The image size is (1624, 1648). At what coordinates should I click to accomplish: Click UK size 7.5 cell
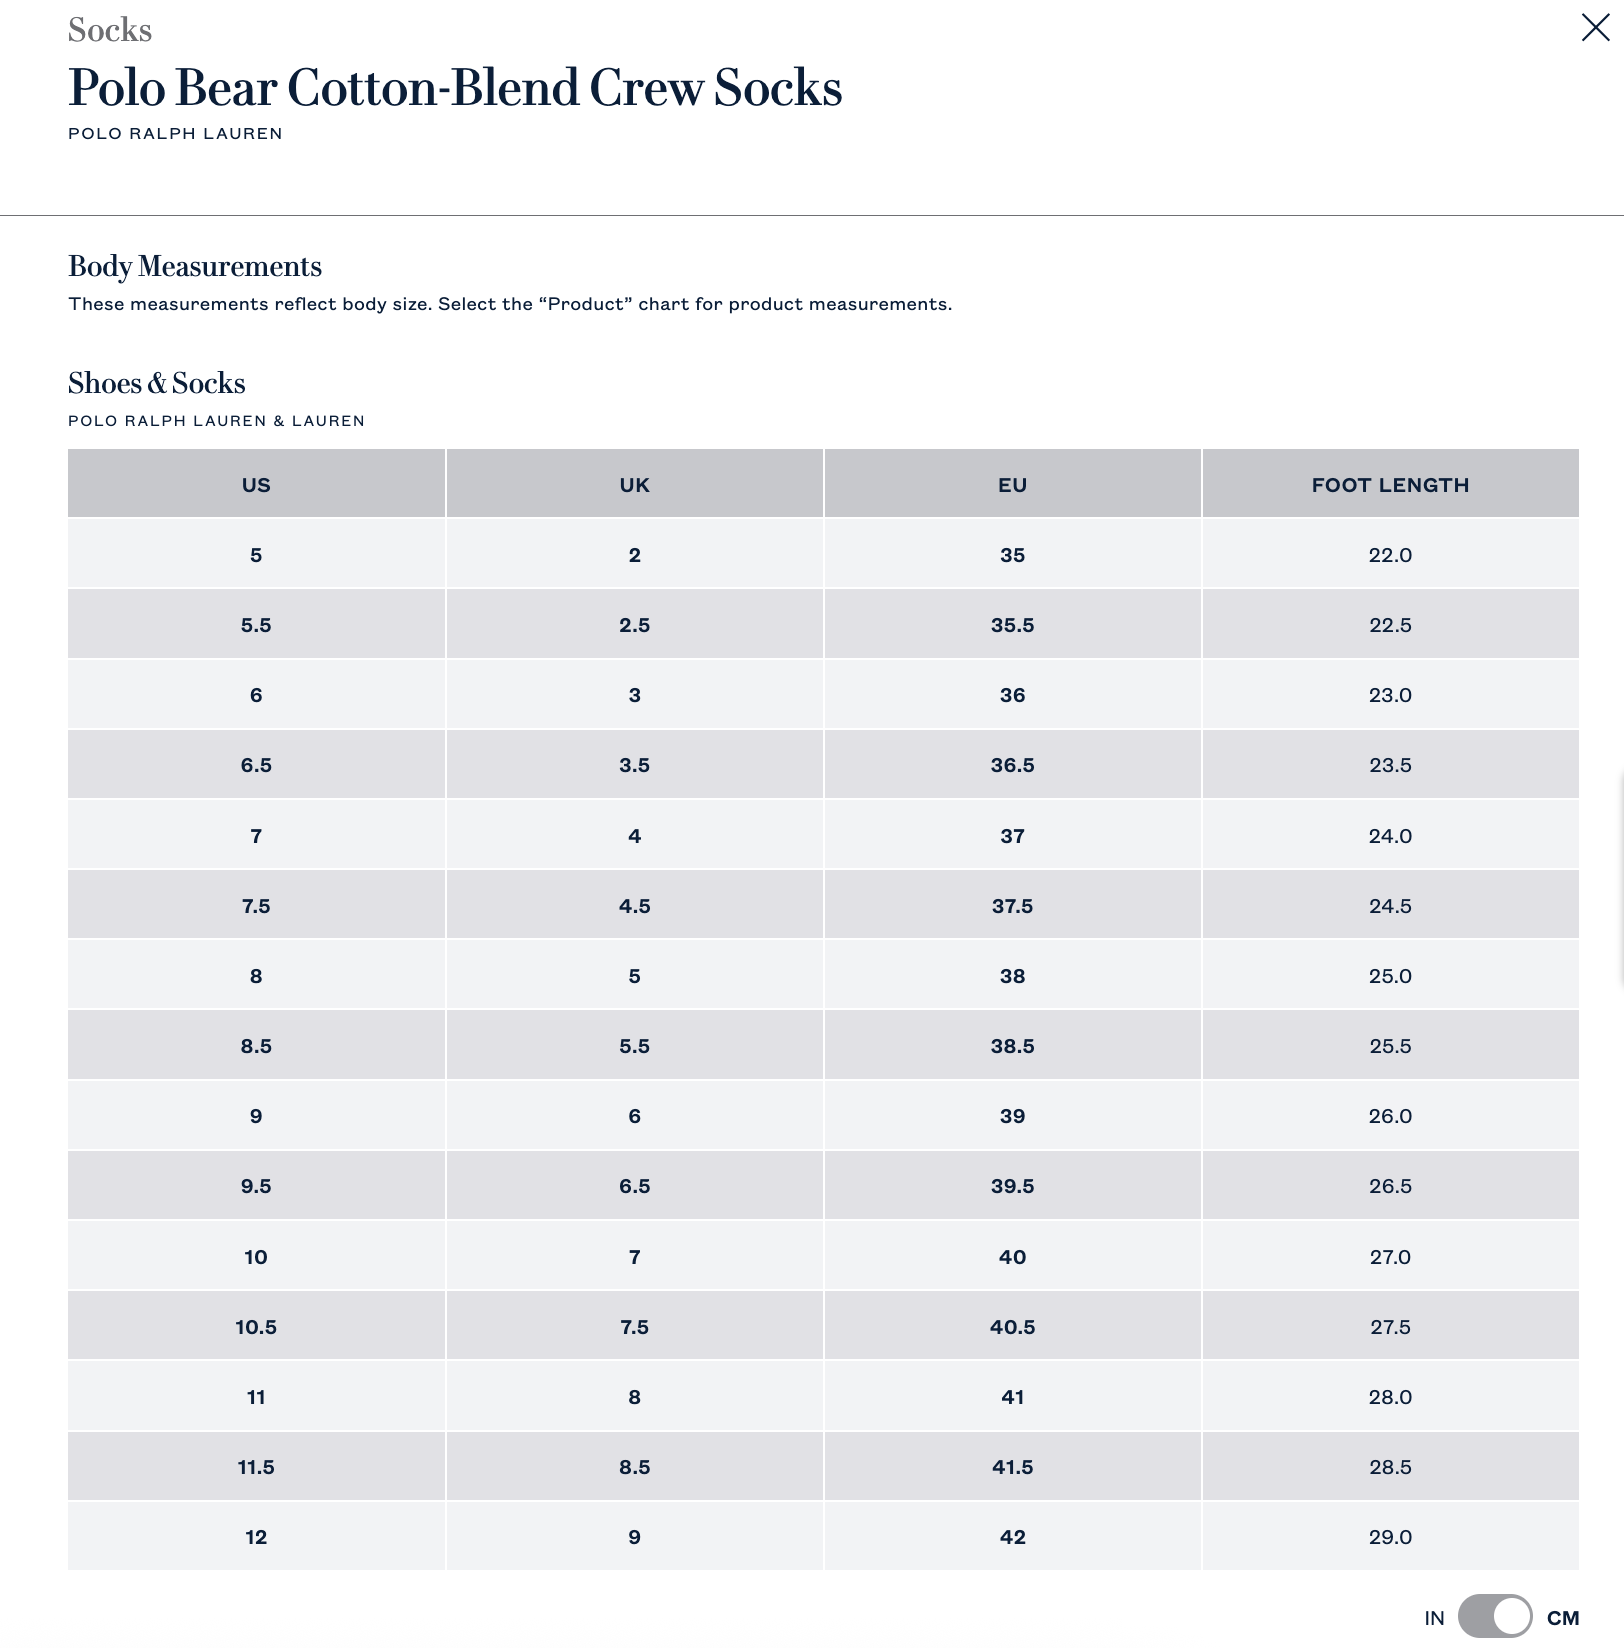(x=634, y=1326)
